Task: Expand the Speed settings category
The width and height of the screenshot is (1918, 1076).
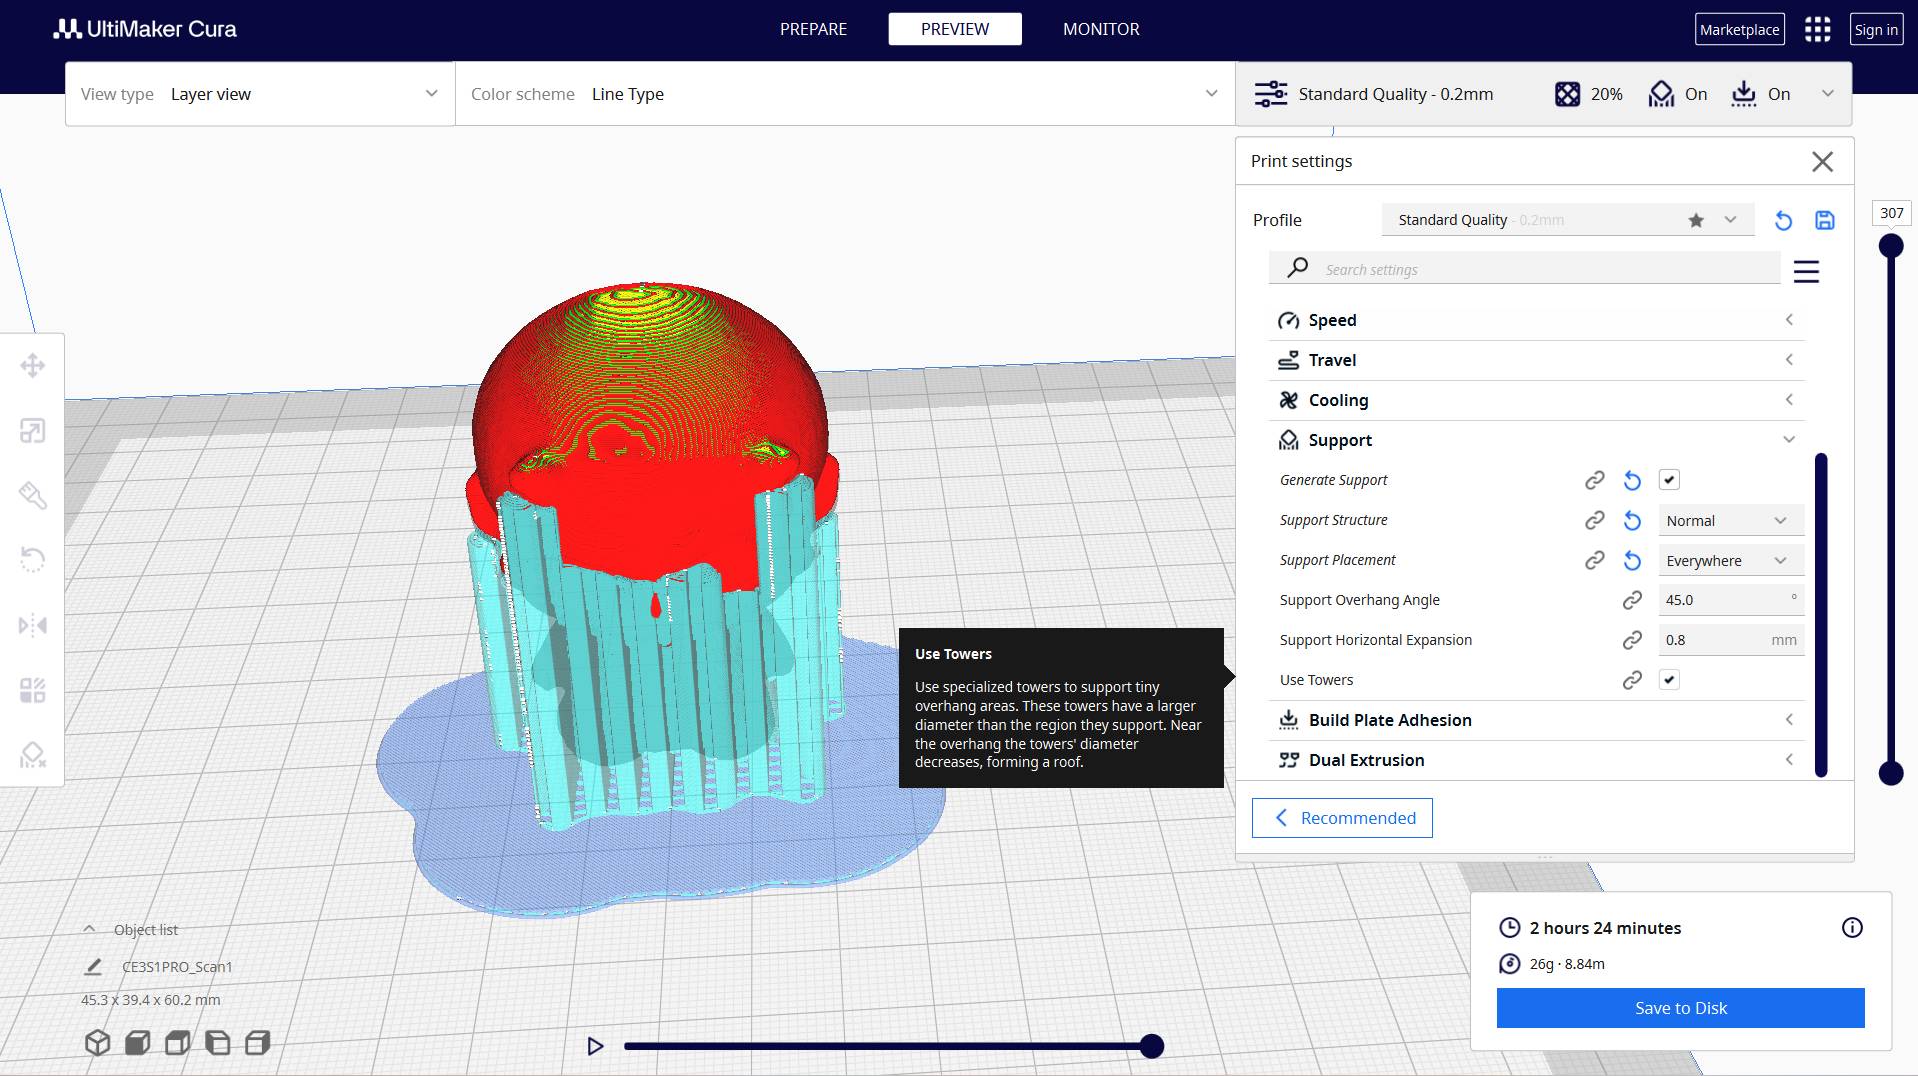Action: pos(1536,320)
